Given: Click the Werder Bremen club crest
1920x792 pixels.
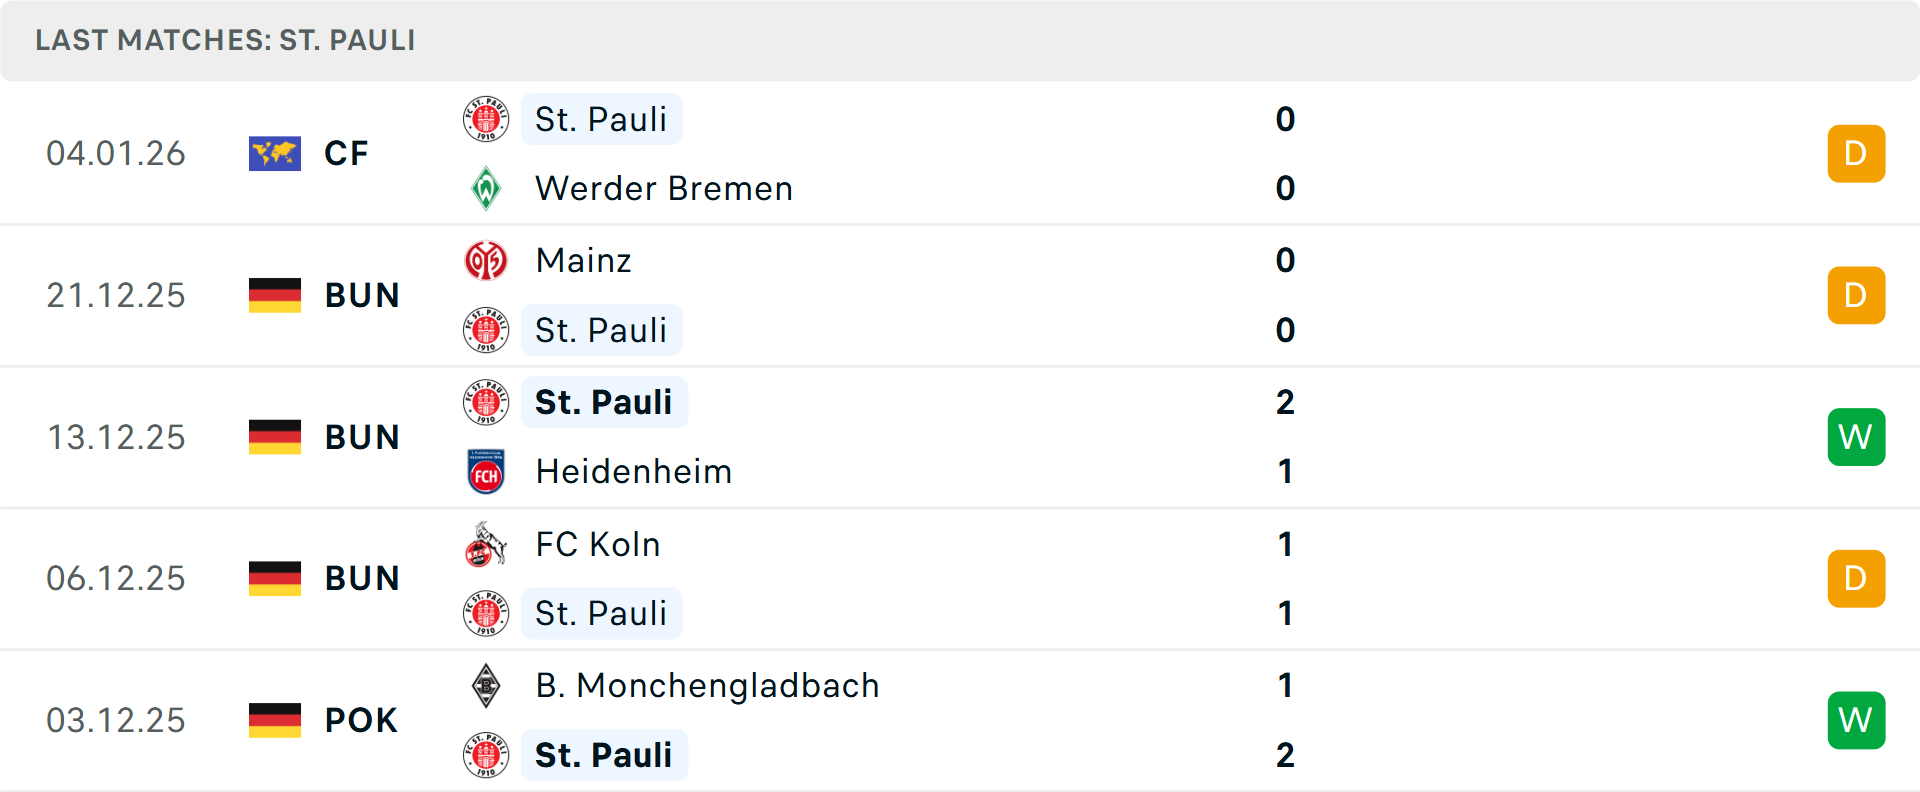Looking at the screenshot, I should click(x=486, y=188).
